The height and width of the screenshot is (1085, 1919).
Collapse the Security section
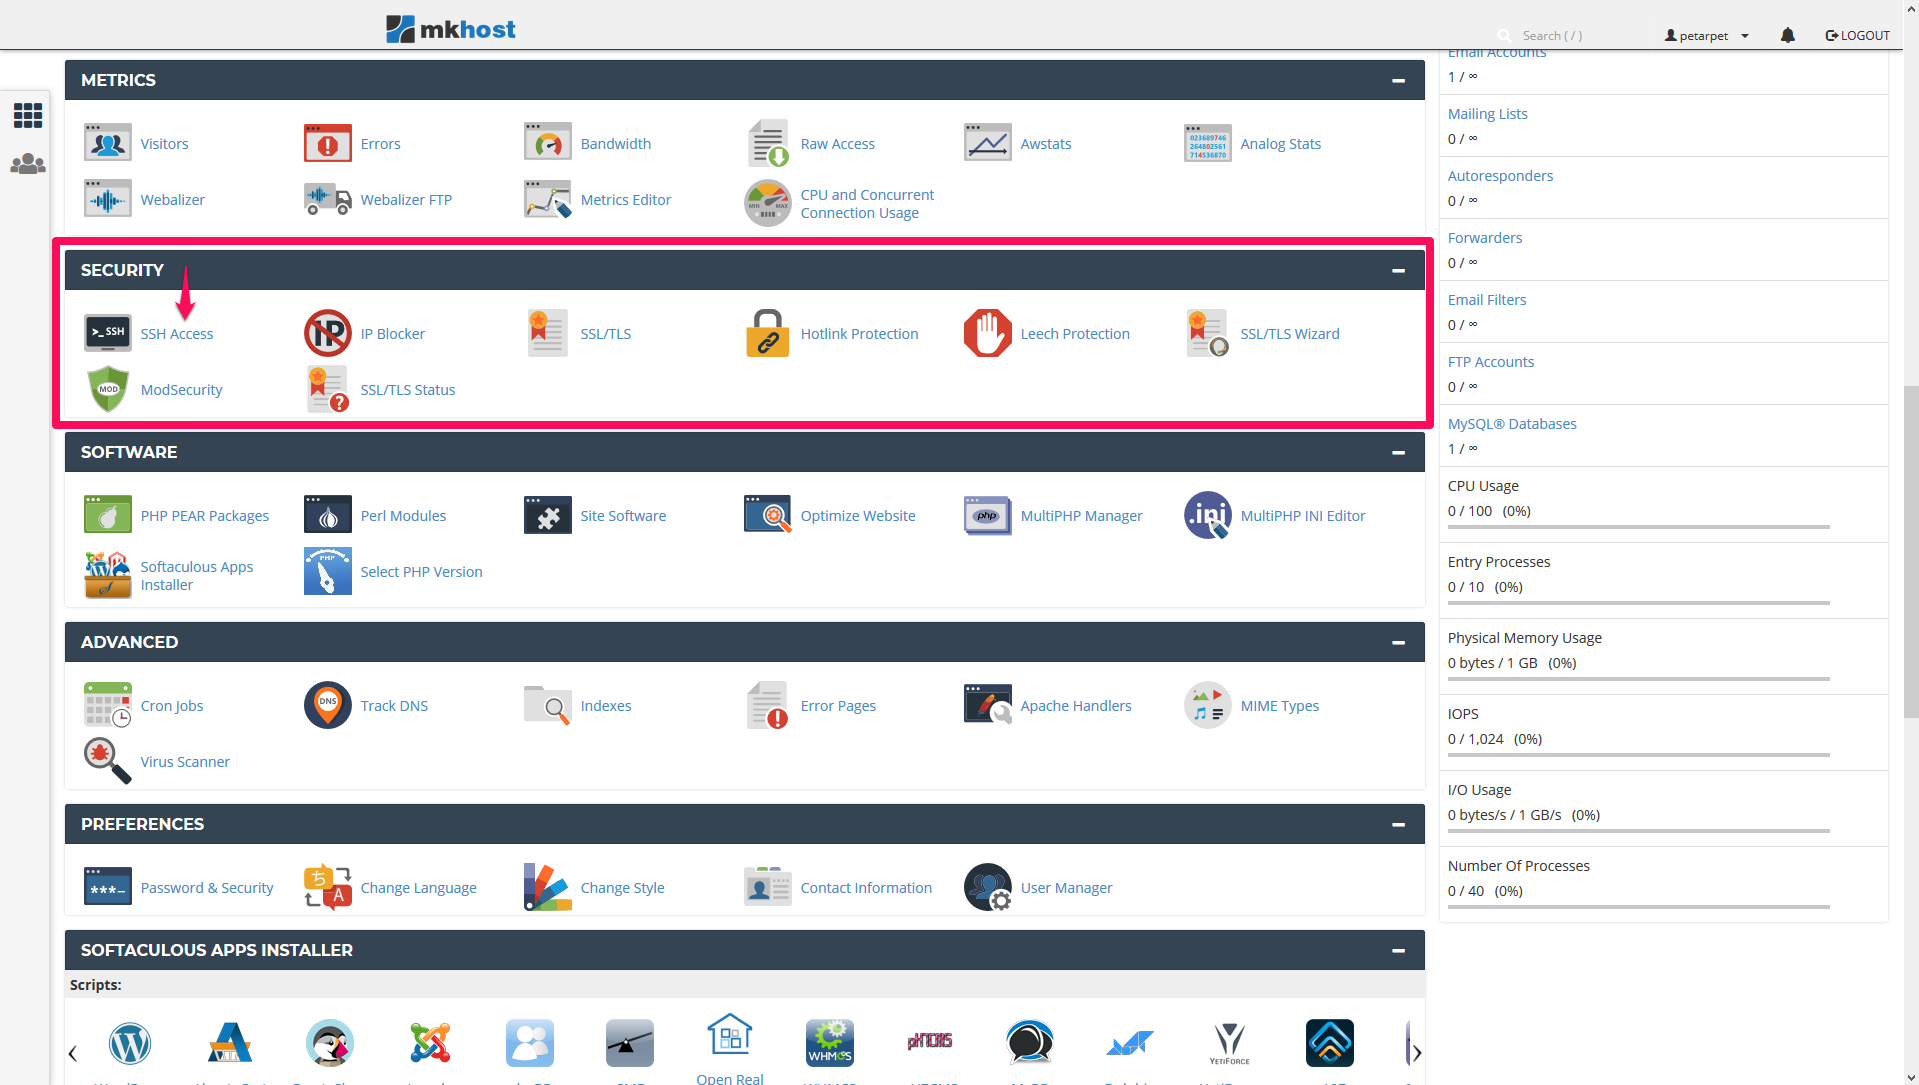click(1398, 270)
